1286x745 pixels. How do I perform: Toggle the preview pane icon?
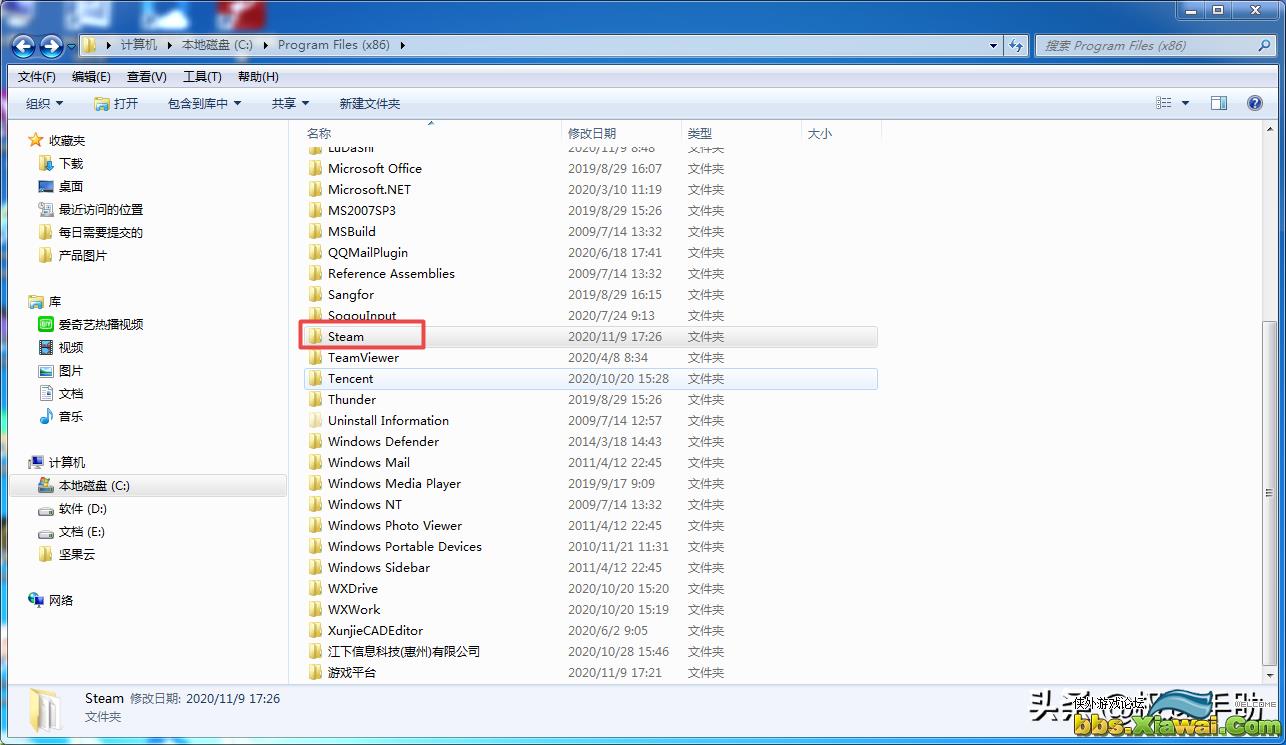coord(1218,103)
